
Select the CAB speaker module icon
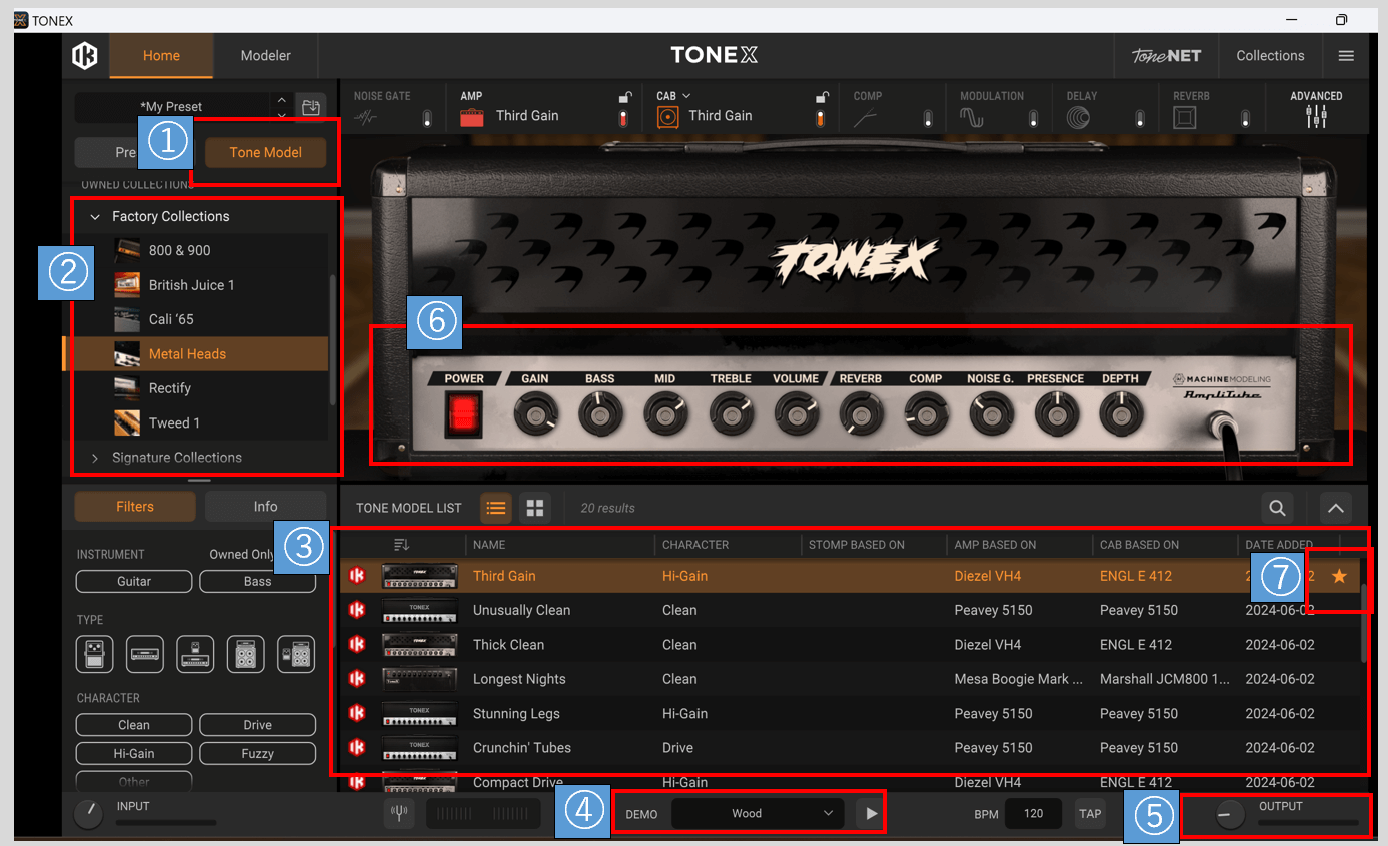pos(668,117)
